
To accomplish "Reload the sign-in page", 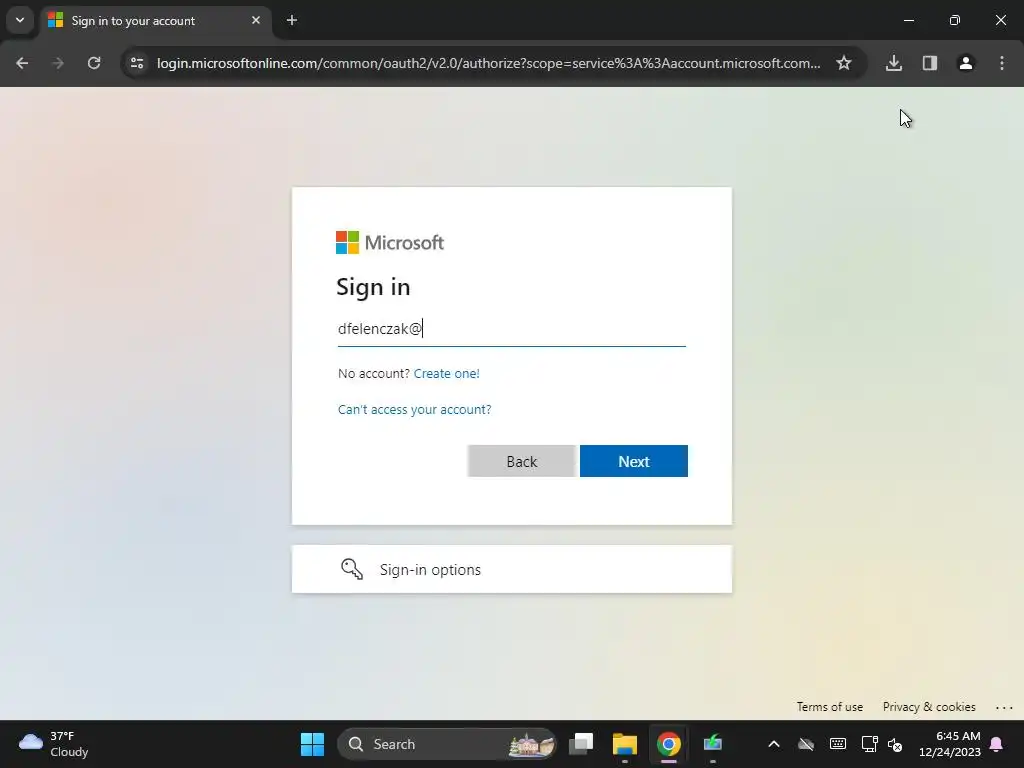I will click(x=94, y=63).
